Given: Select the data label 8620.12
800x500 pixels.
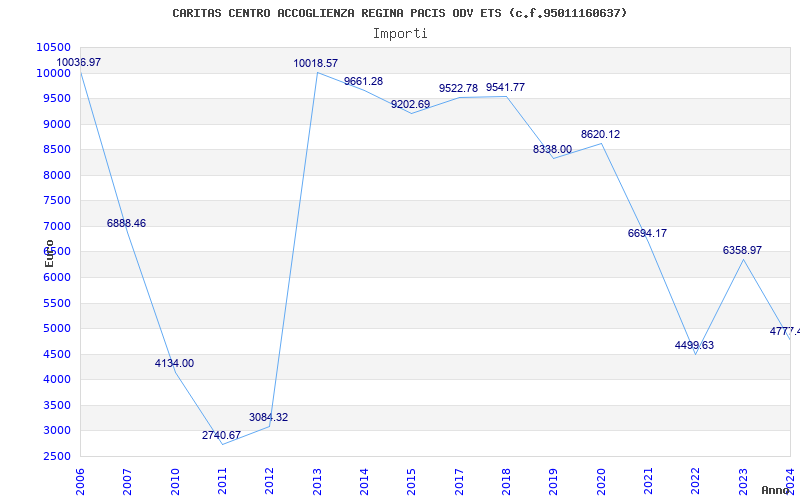Looking at the screenshot, I should point(601,135).
